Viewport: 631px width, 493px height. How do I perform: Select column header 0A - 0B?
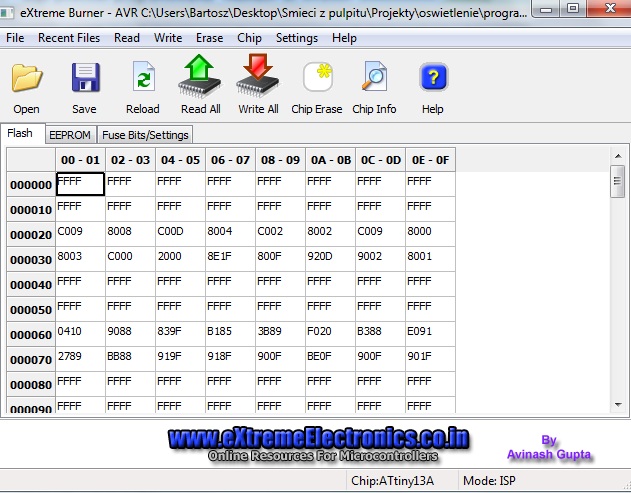(x=330, y=160)
